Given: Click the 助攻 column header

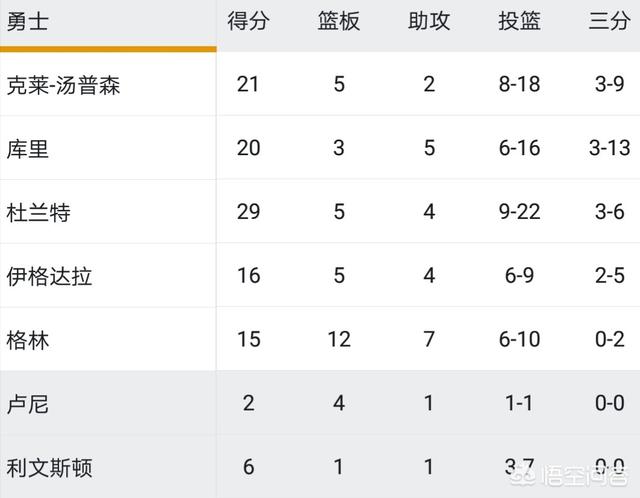Looking at the screenshot, I should [429, 21].
